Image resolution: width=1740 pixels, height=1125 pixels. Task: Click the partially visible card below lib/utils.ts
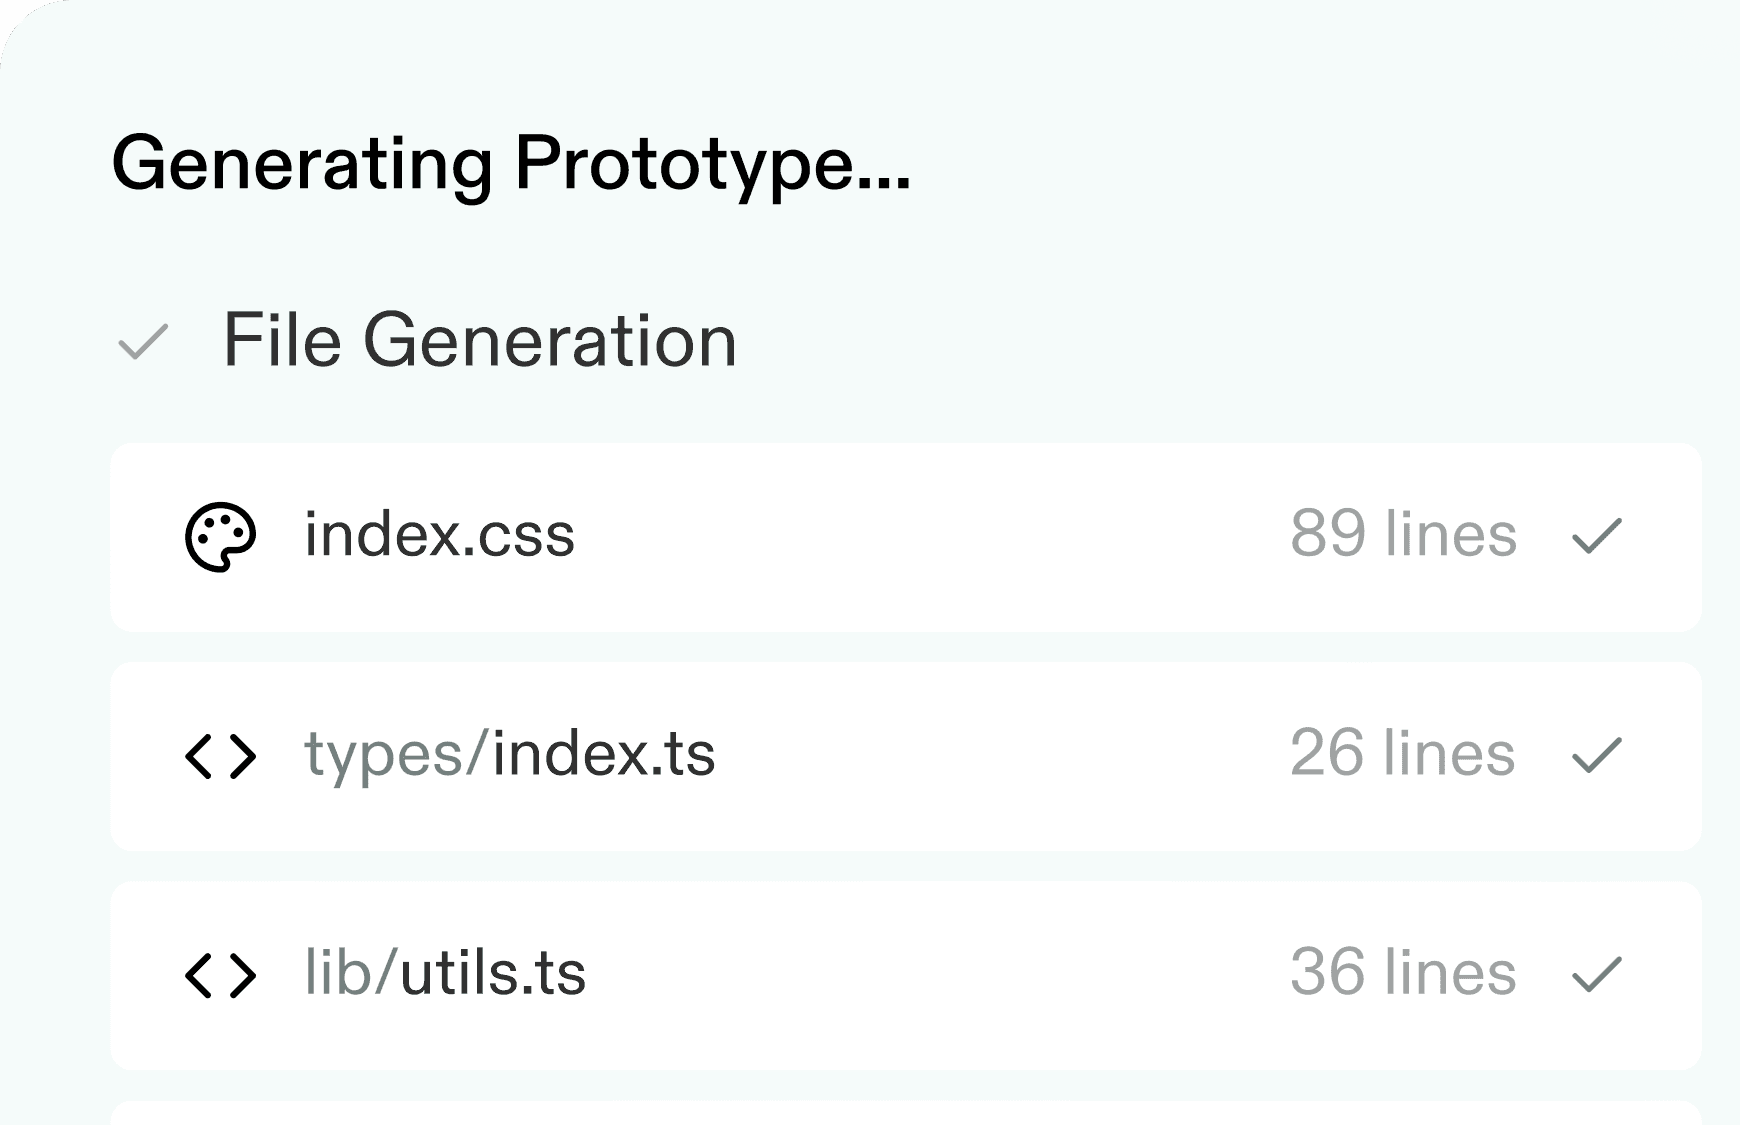pos(905,1113)
